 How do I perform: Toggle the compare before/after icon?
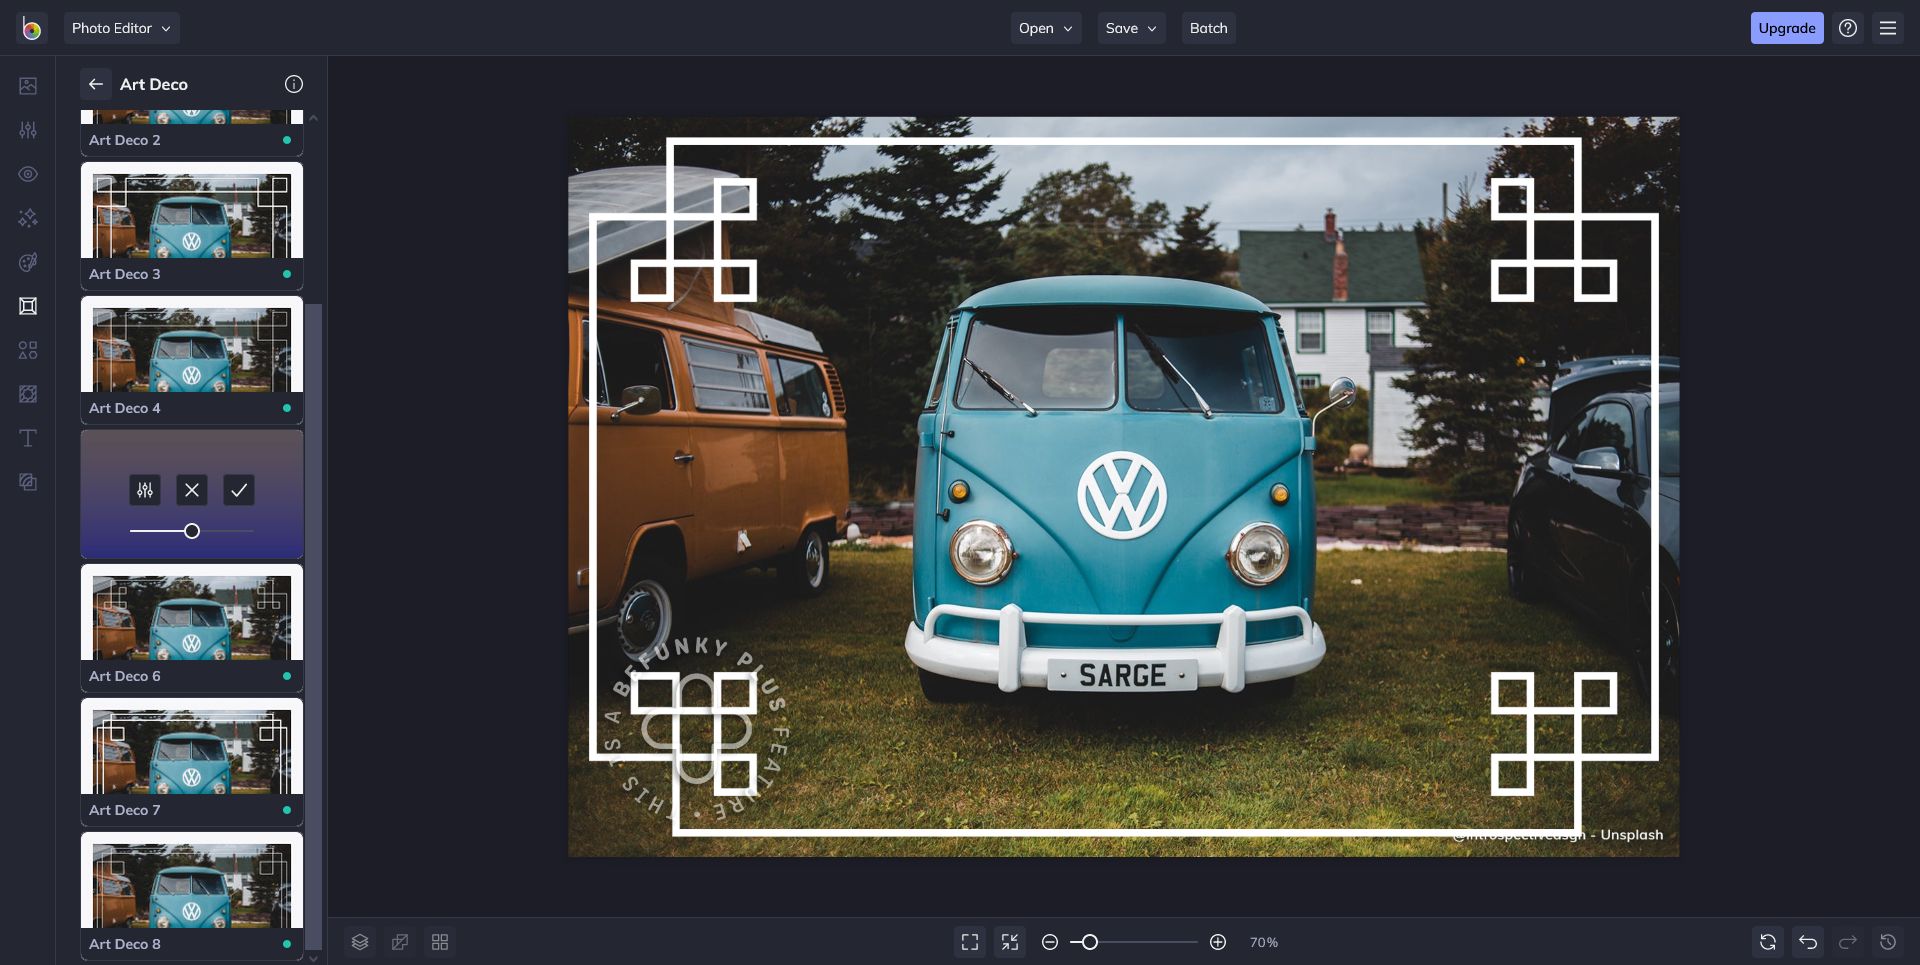400,942
